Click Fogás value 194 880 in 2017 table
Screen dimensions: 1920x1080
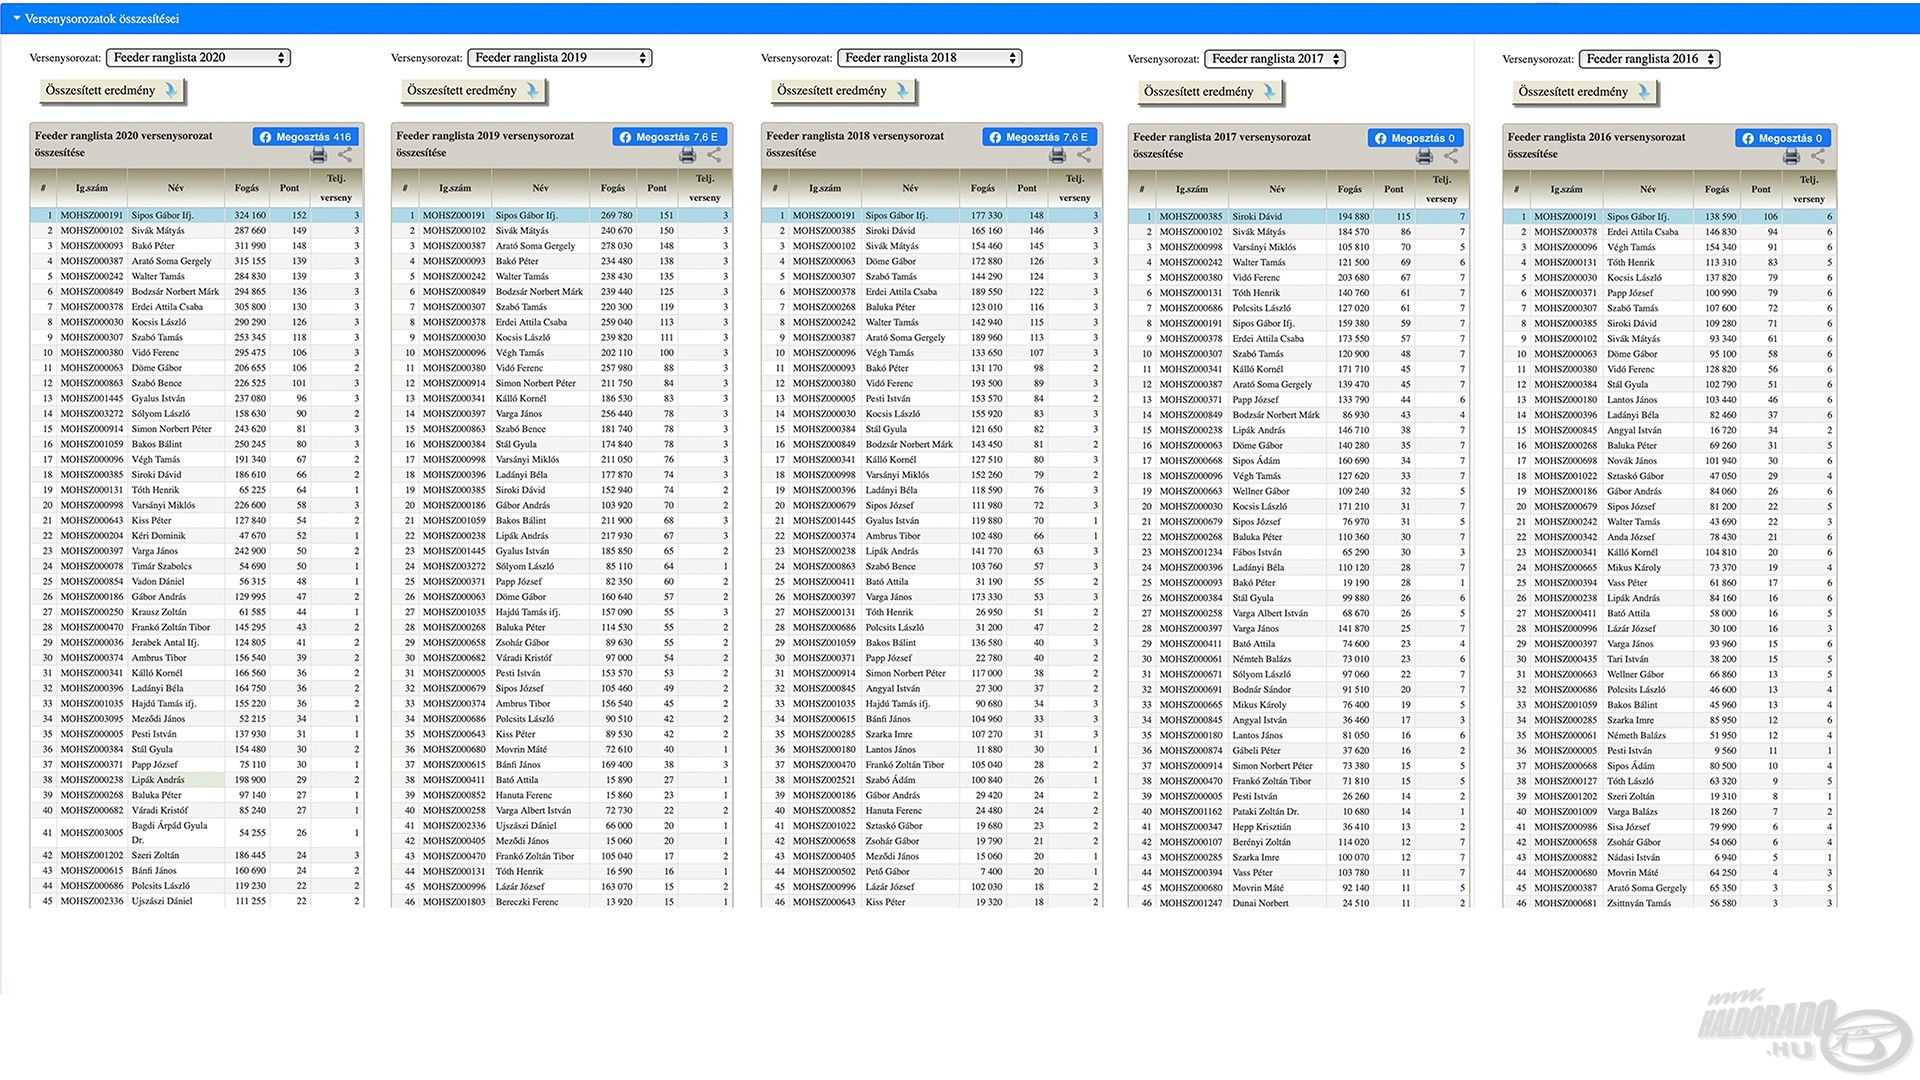1354,216
